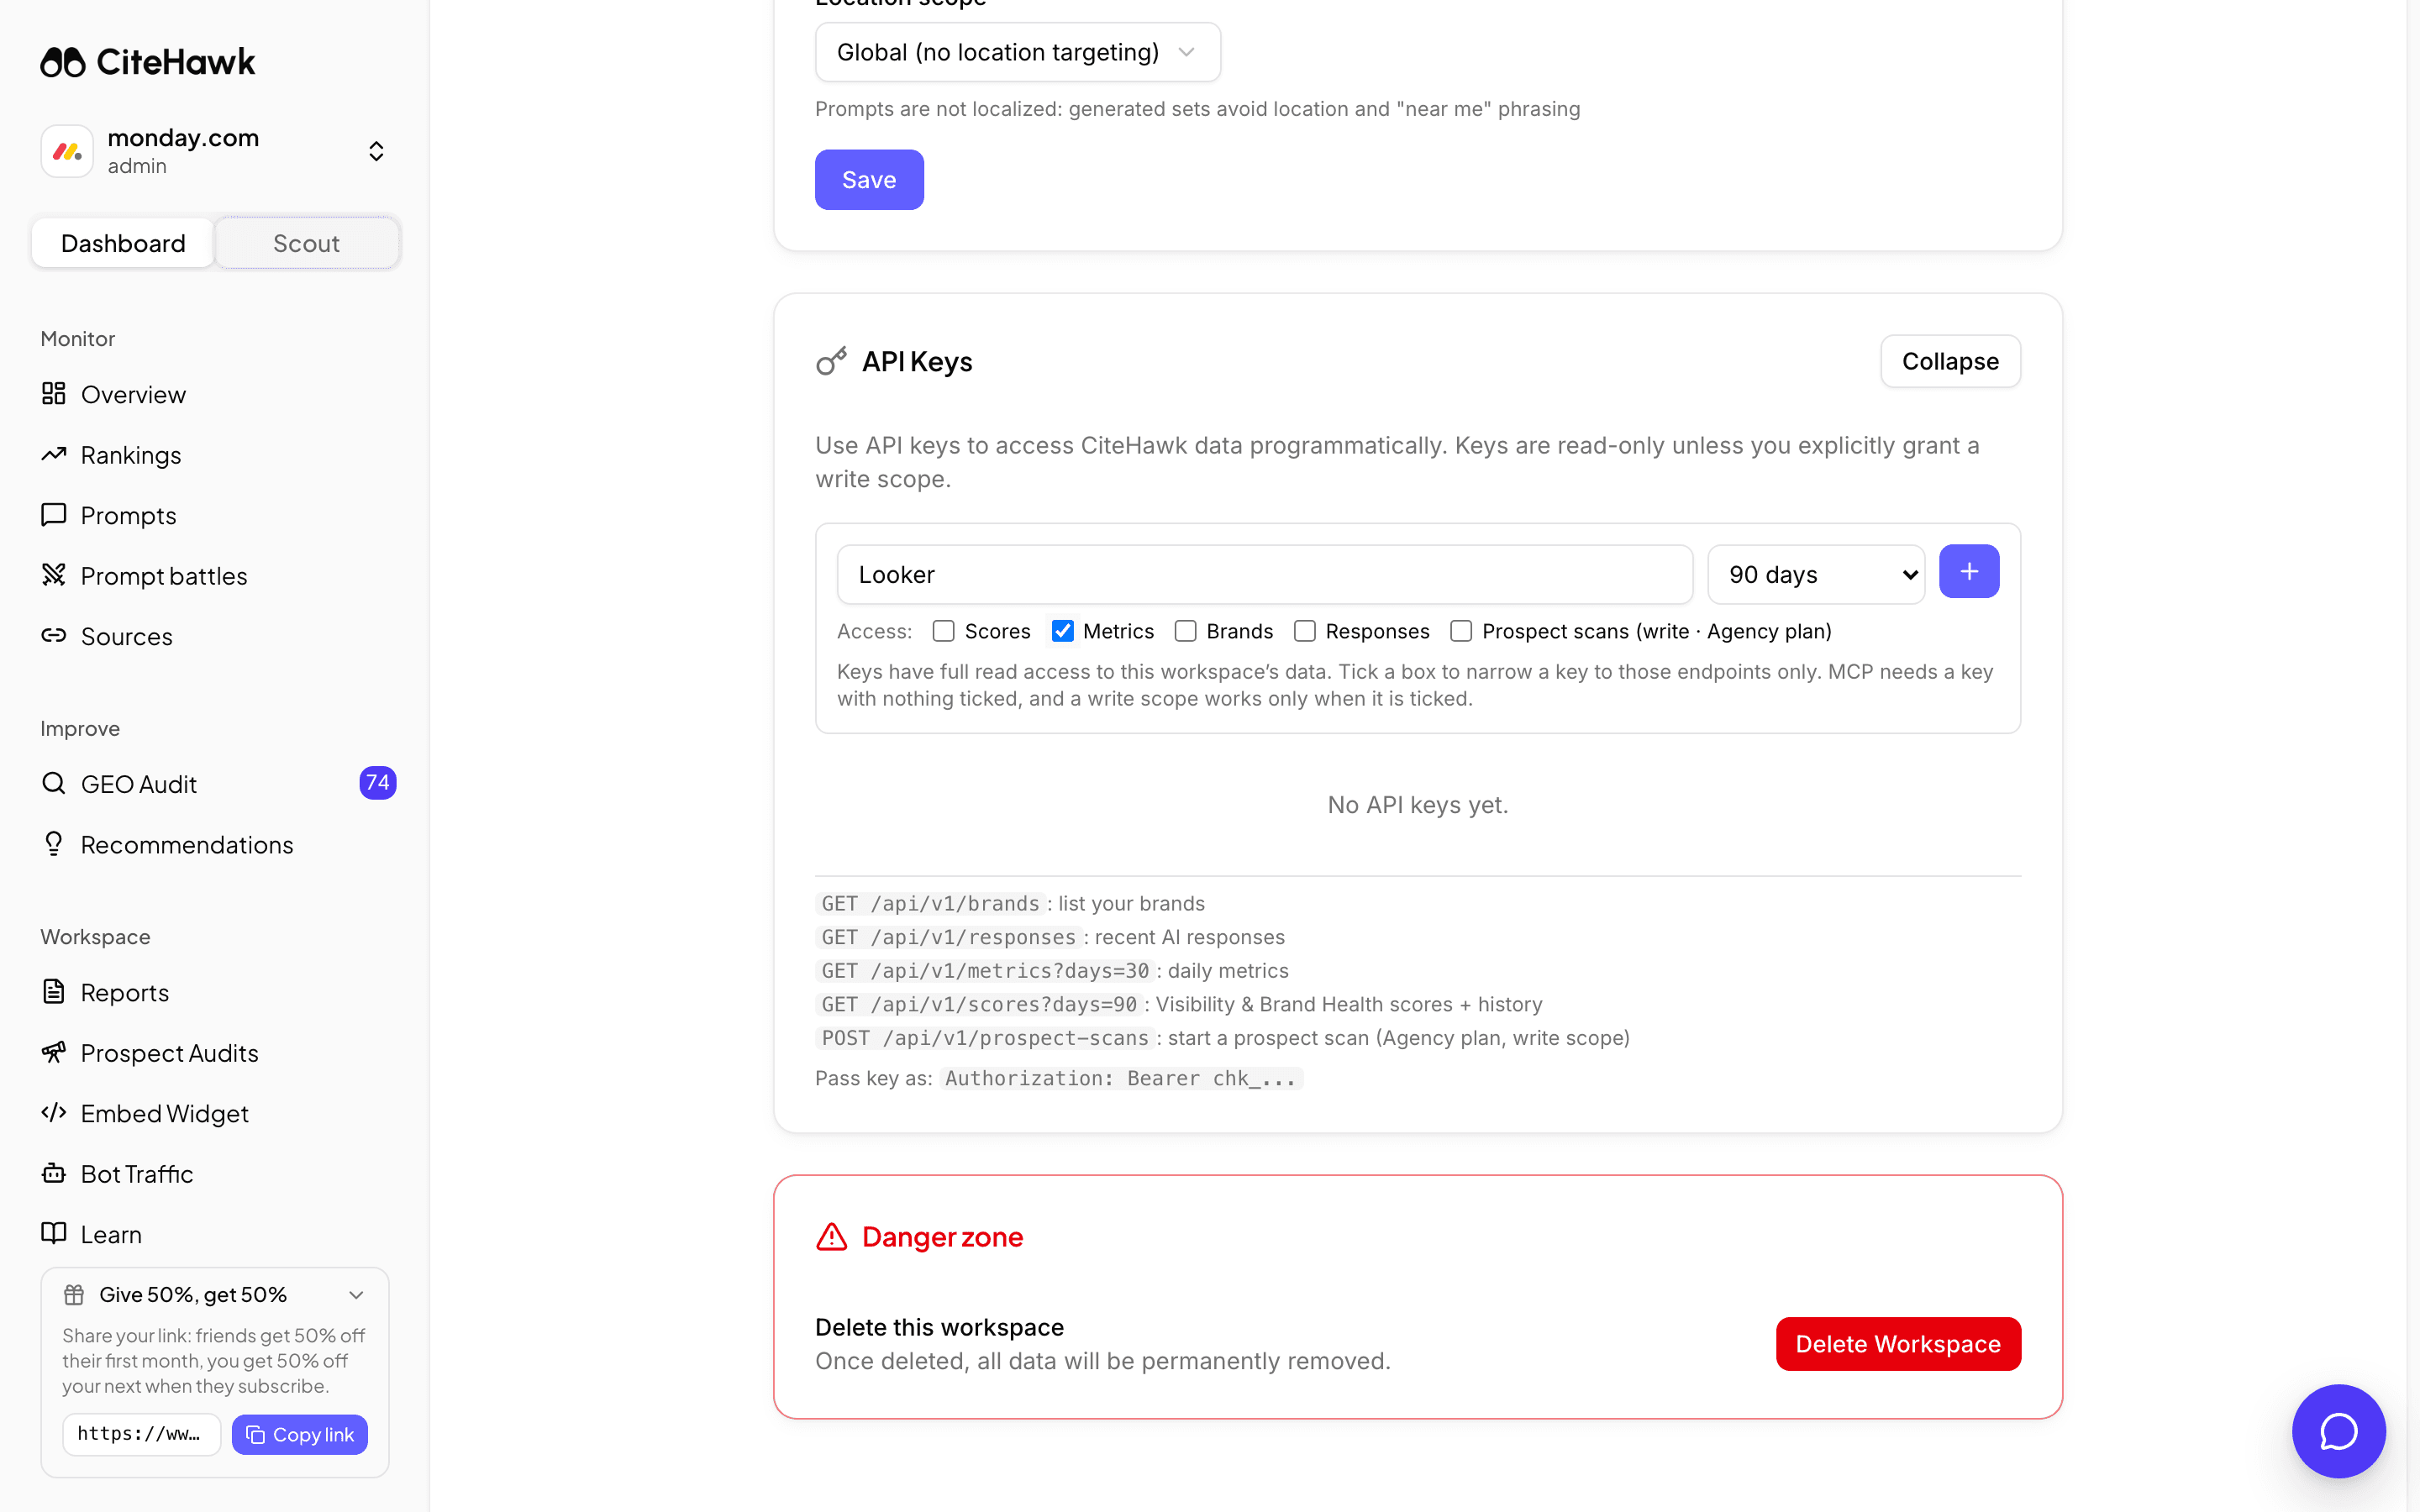
Task: Click the POST /api/v1/prospect-scans endpoint text
Action: click(985, 1038)
